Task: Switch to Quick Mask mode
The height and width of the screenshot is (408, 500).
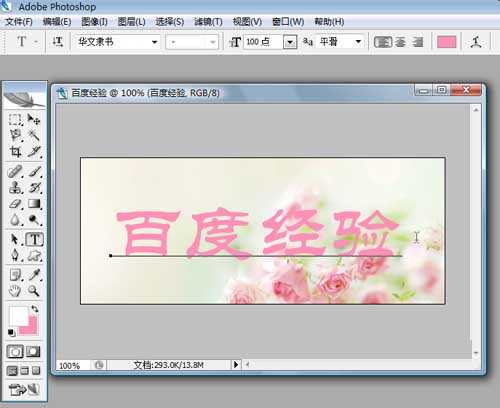Action: 33,351
